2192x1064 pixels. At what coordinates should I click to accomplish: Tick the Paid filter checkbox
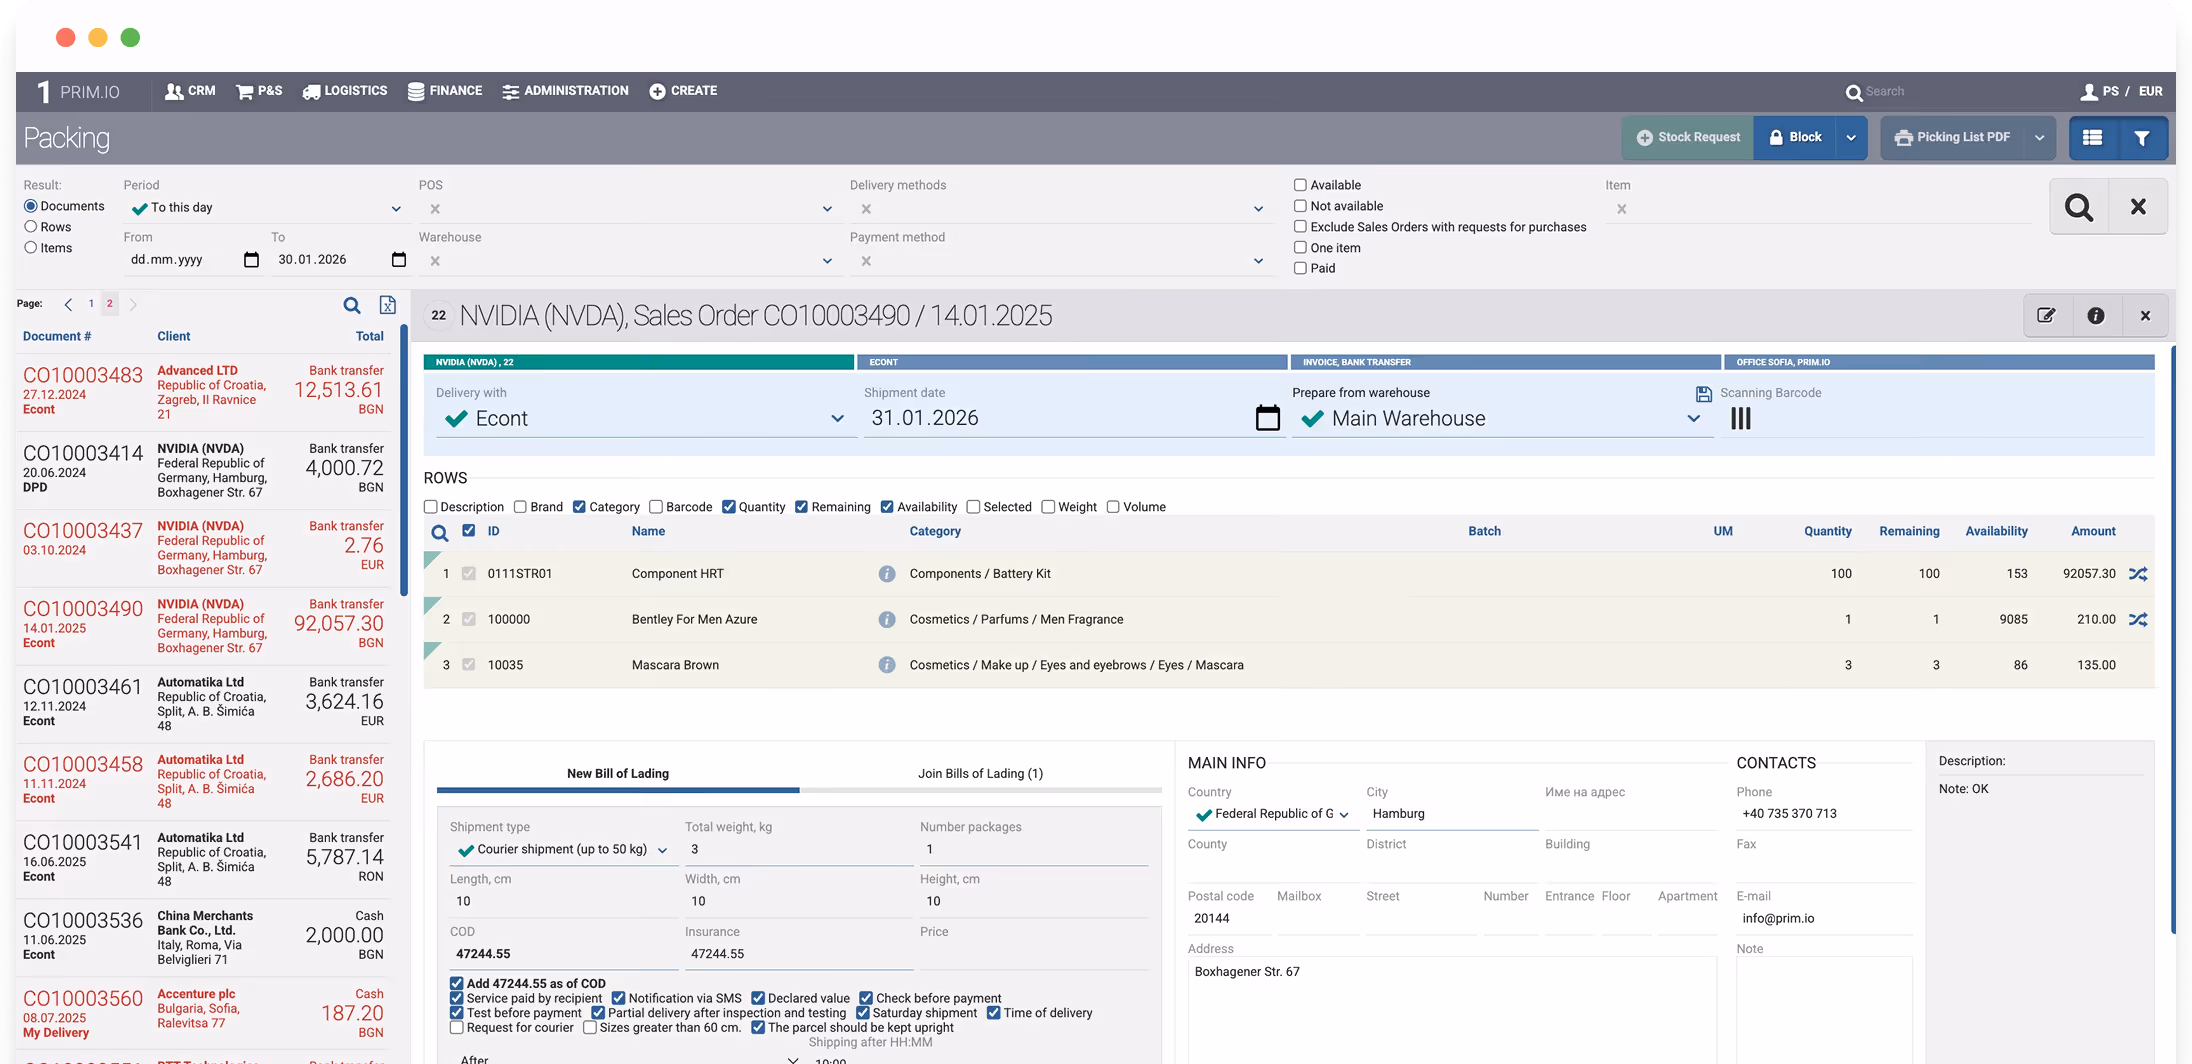[1300, 268]
